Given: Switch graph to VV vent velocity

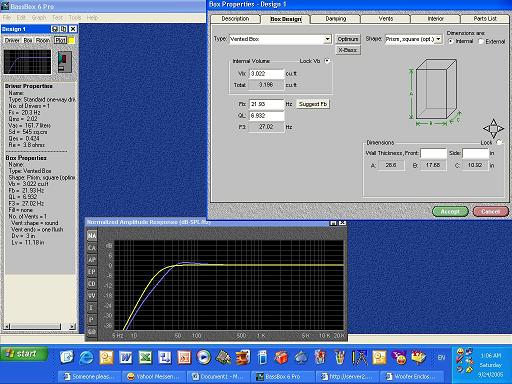Looking at the screenshot, I should click(x=92, y=296).
